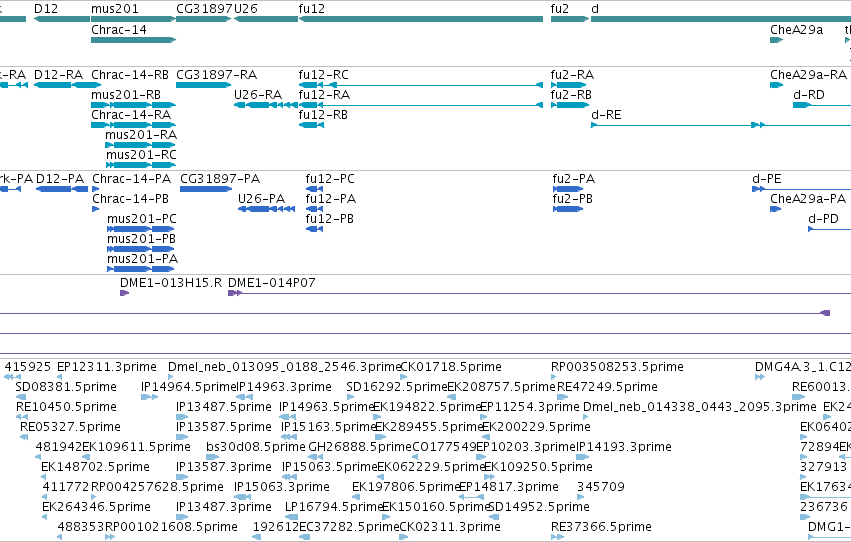Select the RE37366.5prime EST label

pos(601,528)
